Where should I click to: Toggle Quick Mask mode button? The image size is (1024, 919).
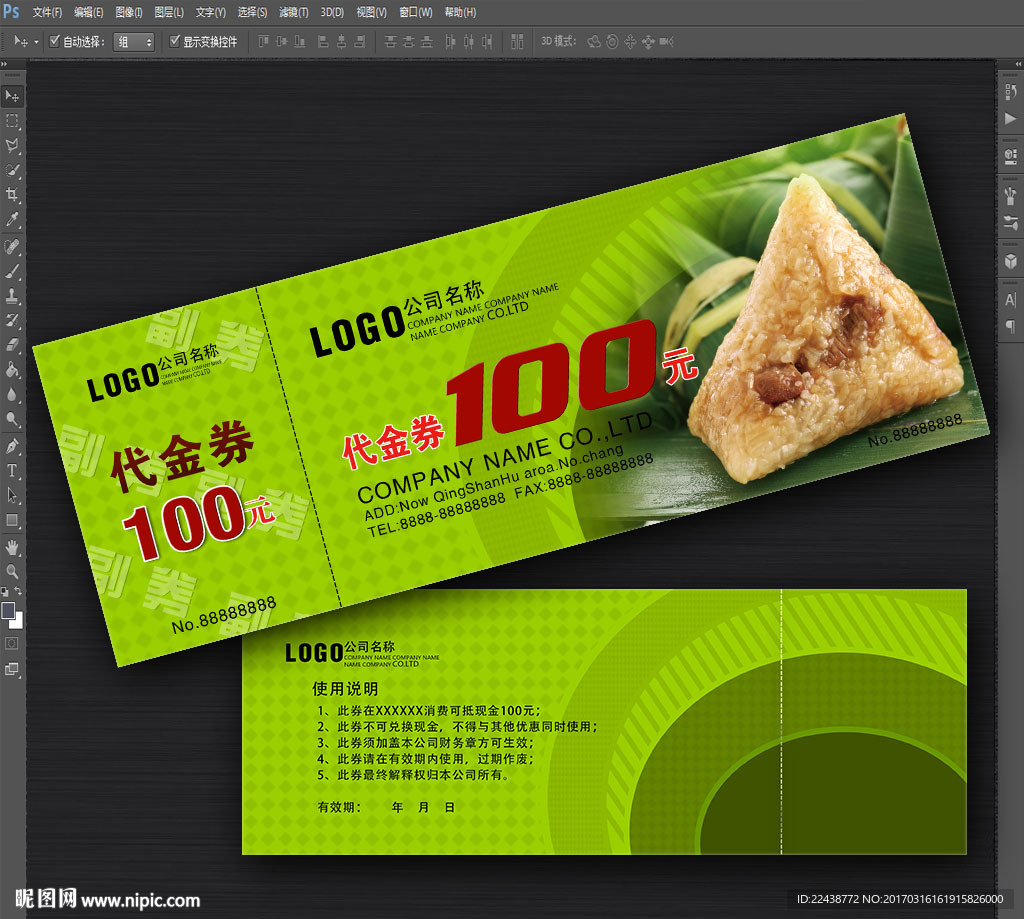tap(12, 643)
